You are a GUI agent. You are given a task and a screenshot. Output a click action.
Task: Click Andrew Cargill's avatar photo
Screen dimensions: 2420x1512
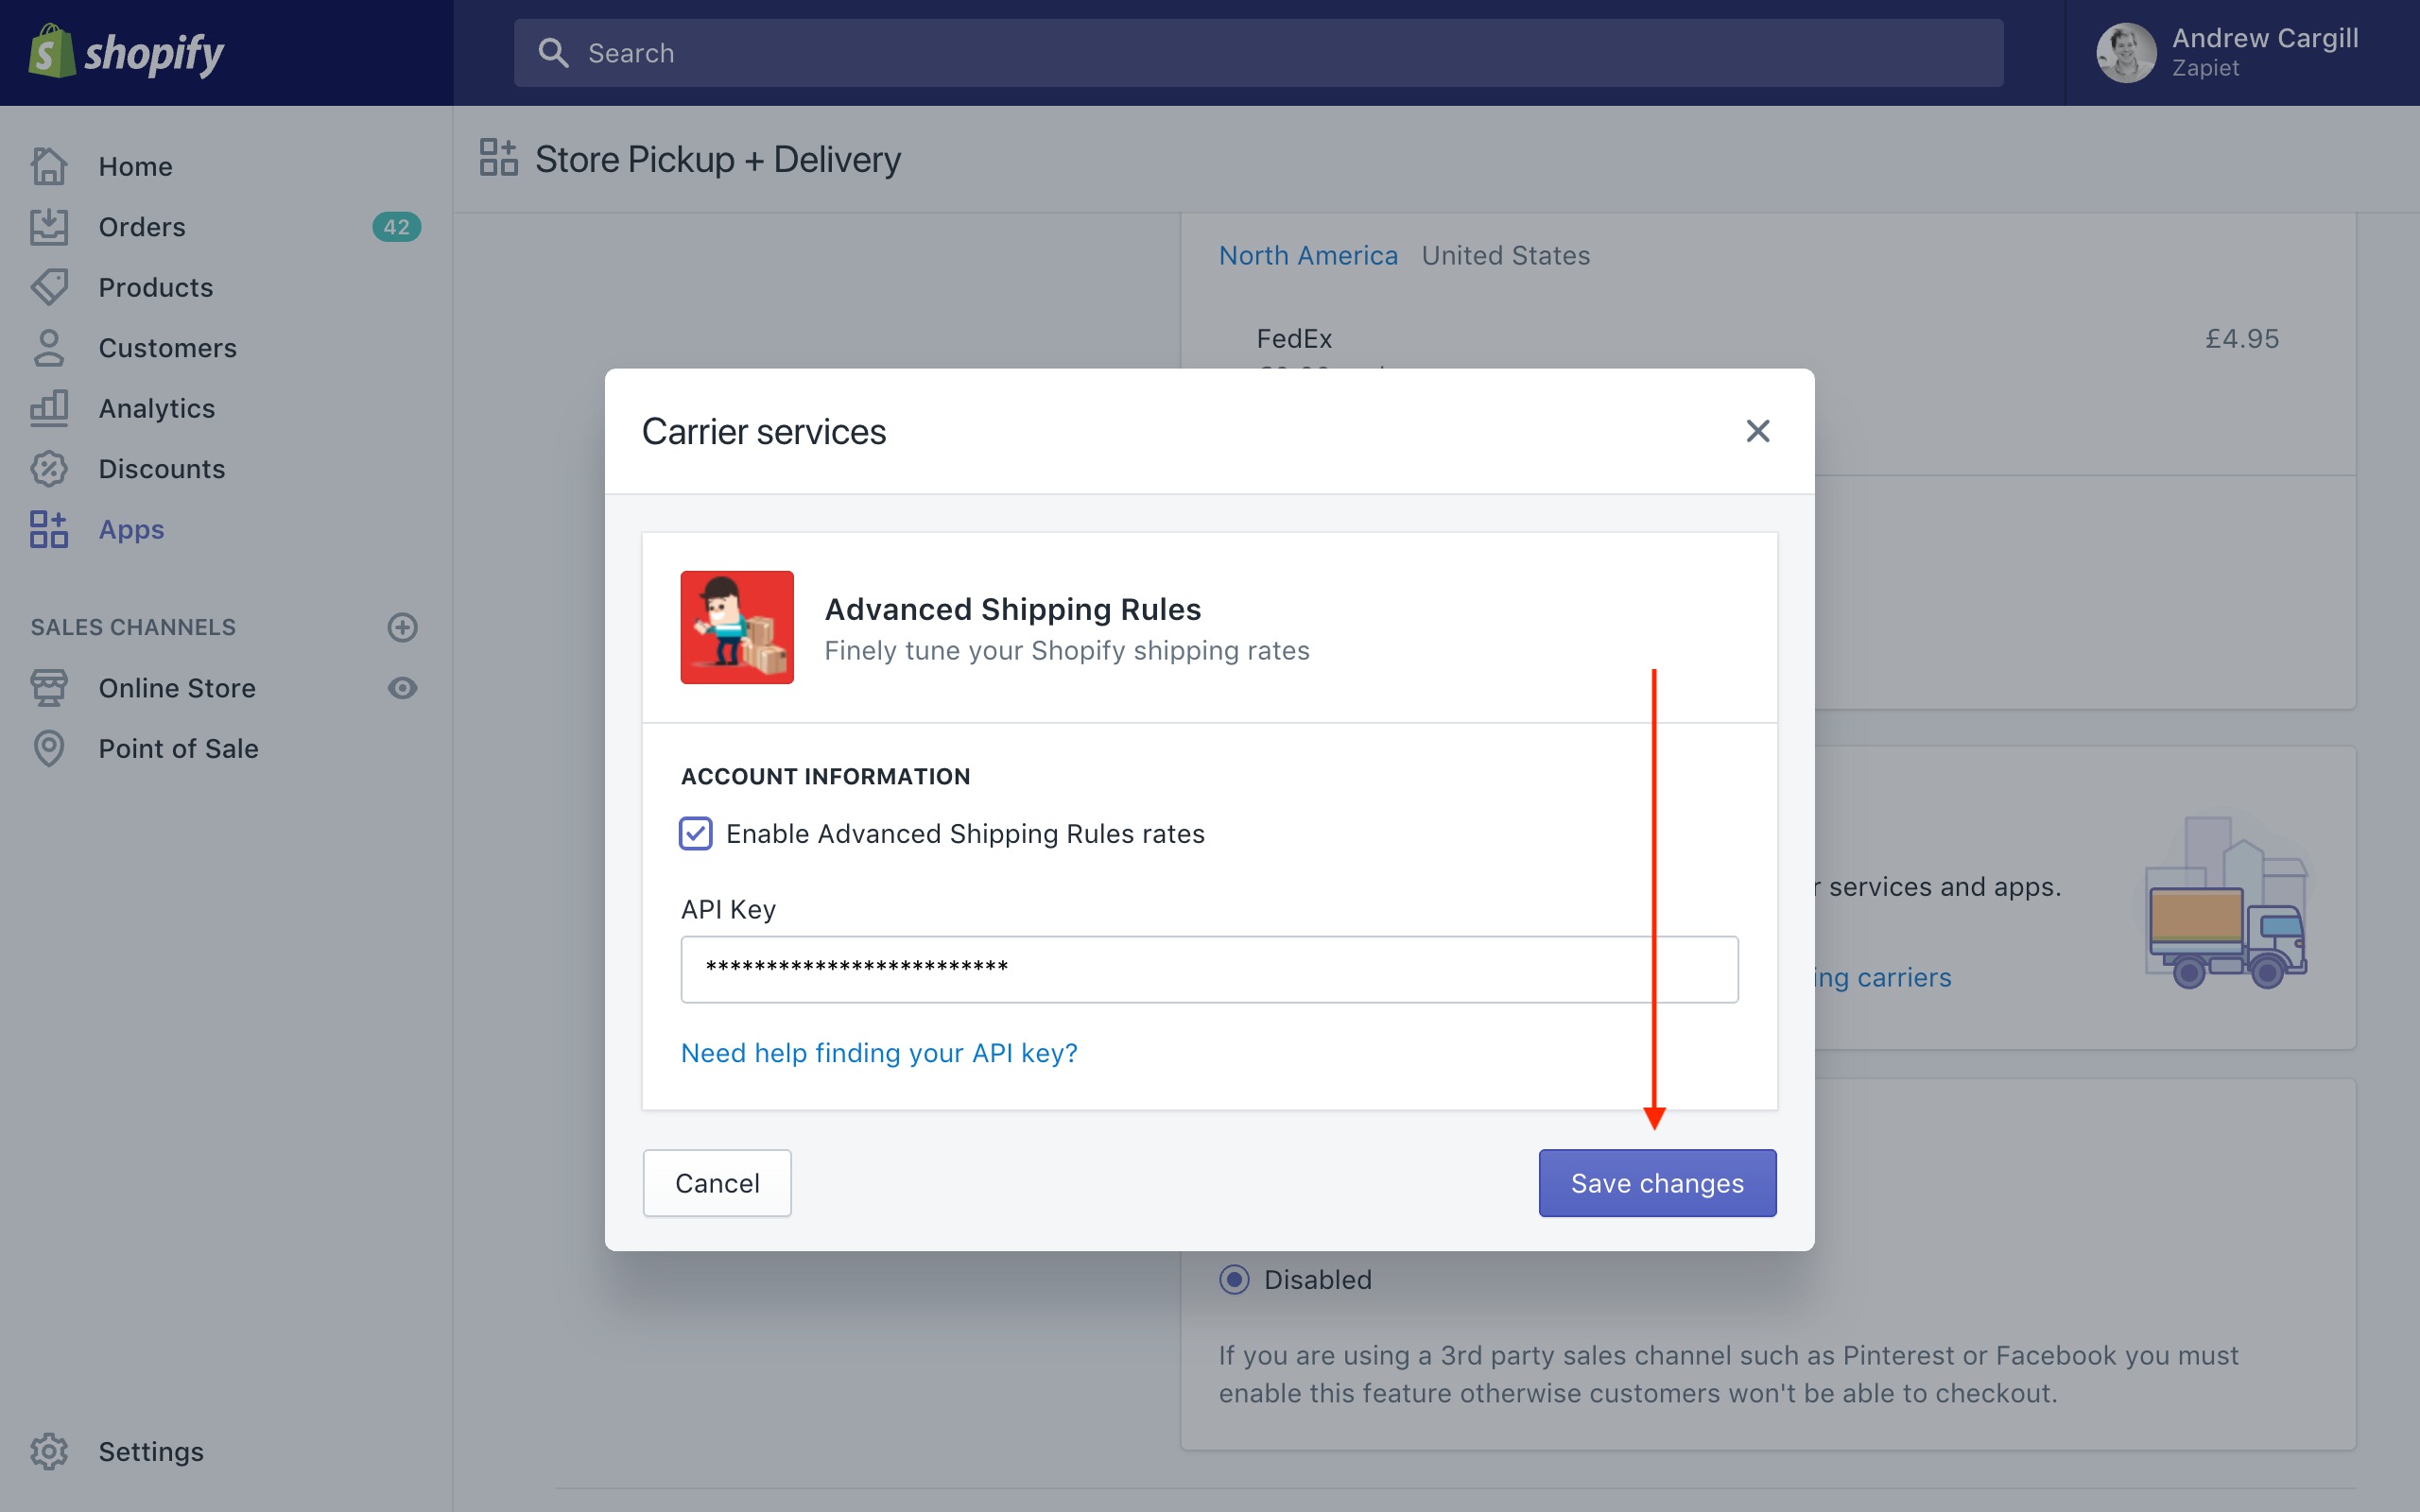coord(2126,53)
